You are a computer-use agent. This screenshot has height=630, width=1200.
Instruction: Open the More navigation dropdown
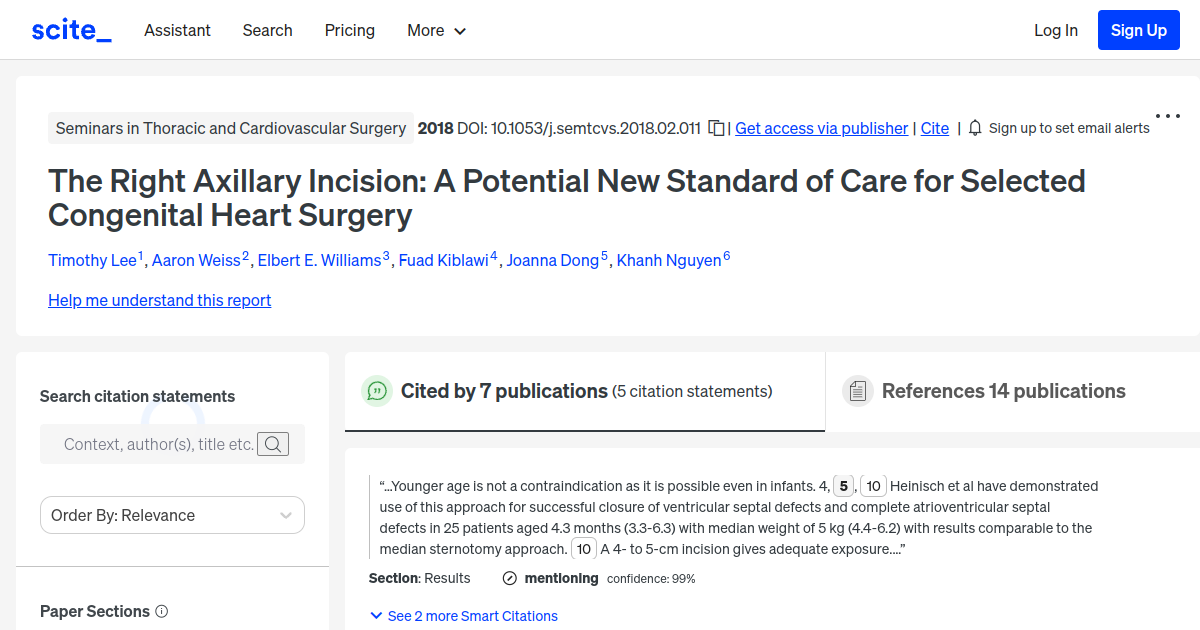[x=436, y=30]
